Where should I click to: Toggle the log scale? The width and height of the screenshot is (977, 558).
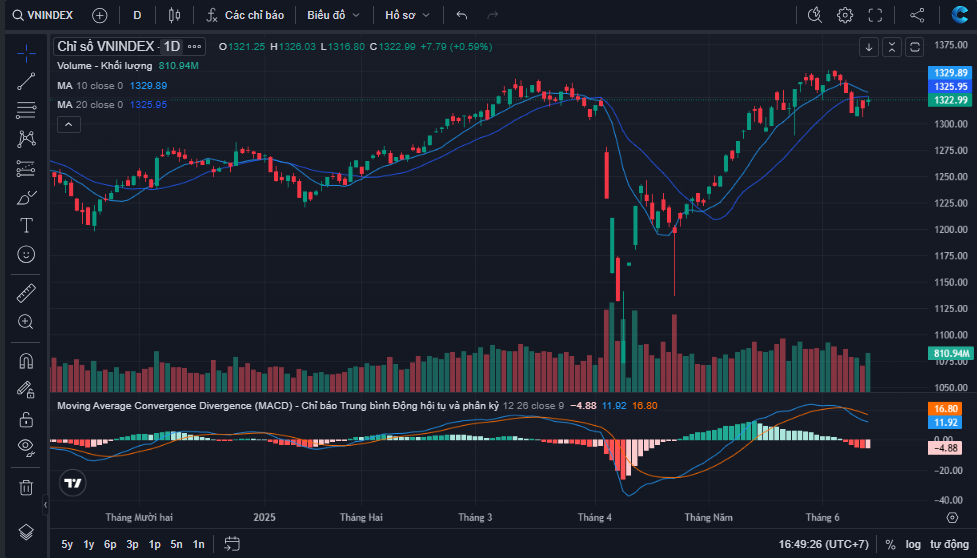pos(913,544)
